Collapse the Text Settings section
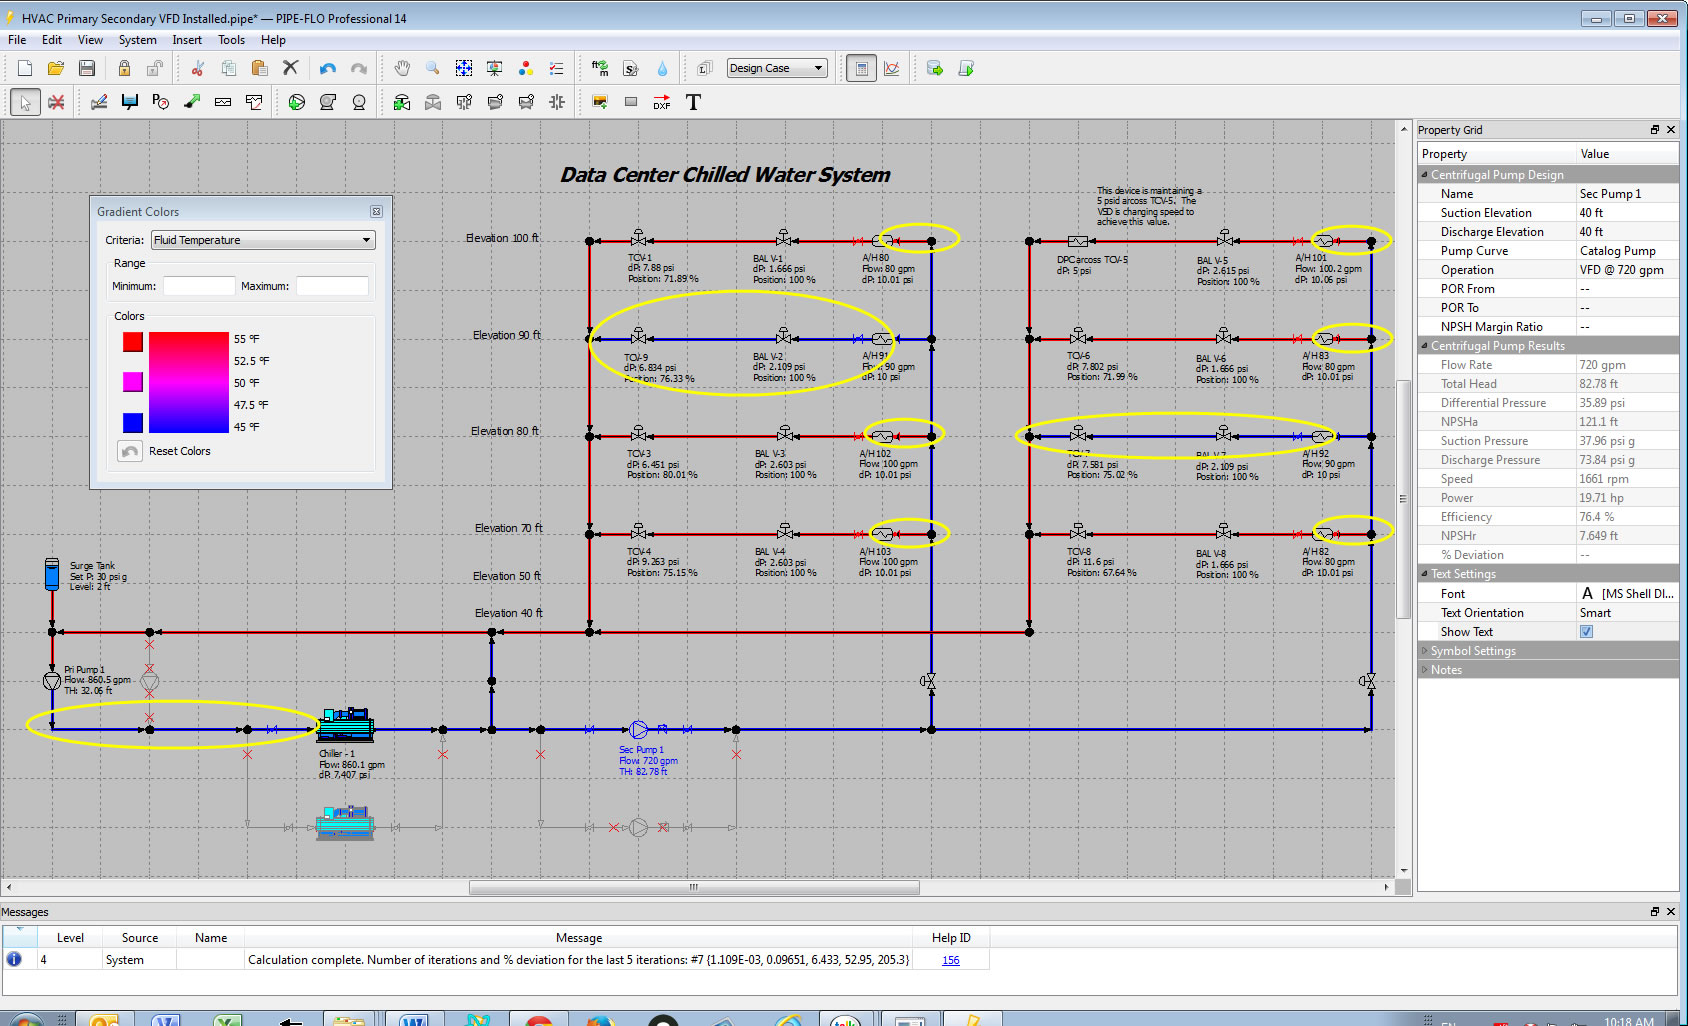Viewport: 1688px width, 1026px height. click(1424, 574)
